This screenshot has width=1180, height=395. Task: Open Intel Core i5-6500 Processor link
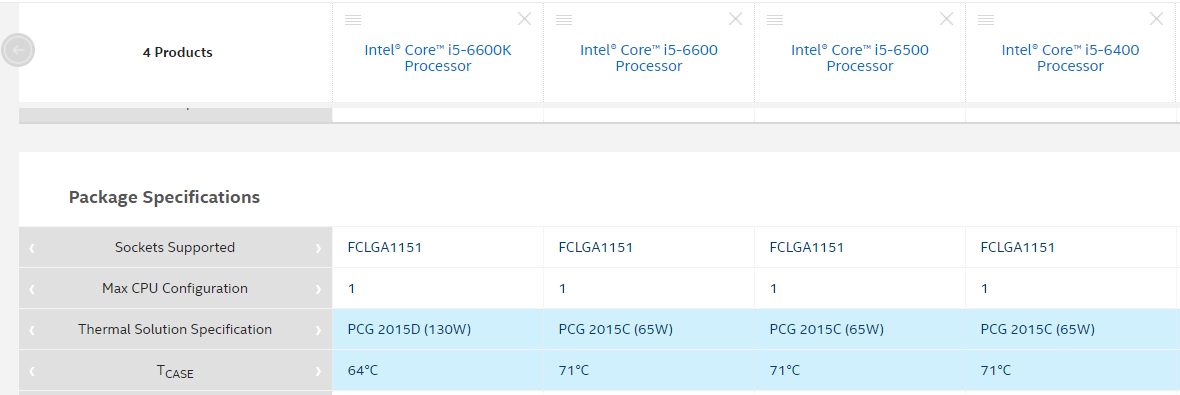[859, 58]
